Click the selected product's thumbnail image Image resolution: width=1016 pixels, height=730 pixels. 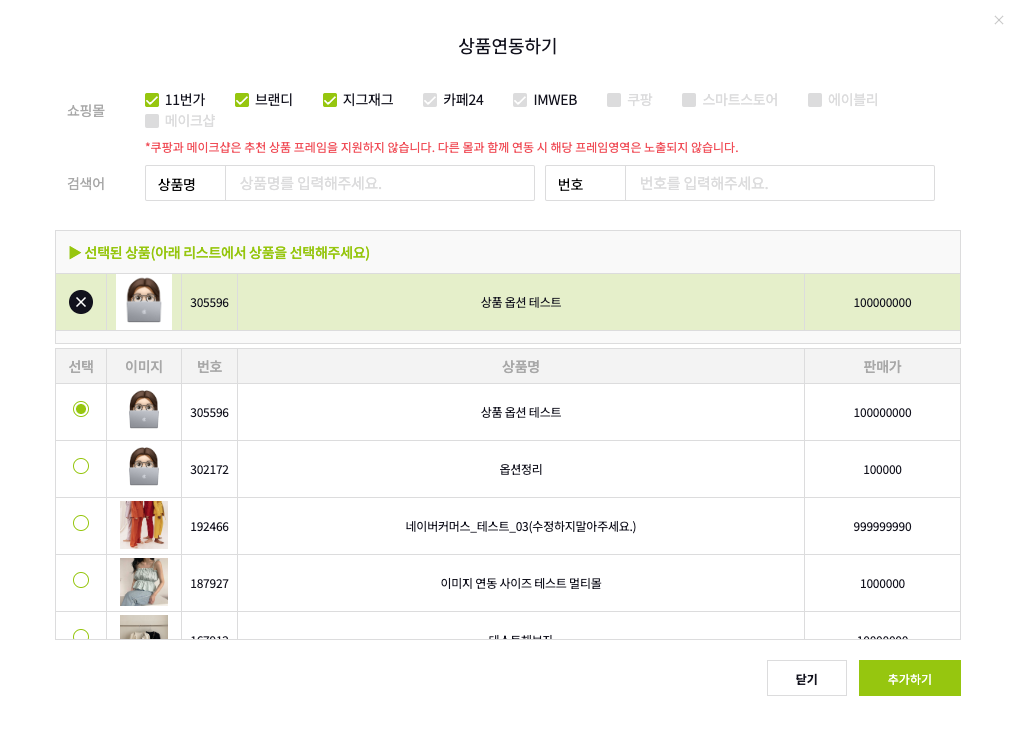(x=144, y=302)
